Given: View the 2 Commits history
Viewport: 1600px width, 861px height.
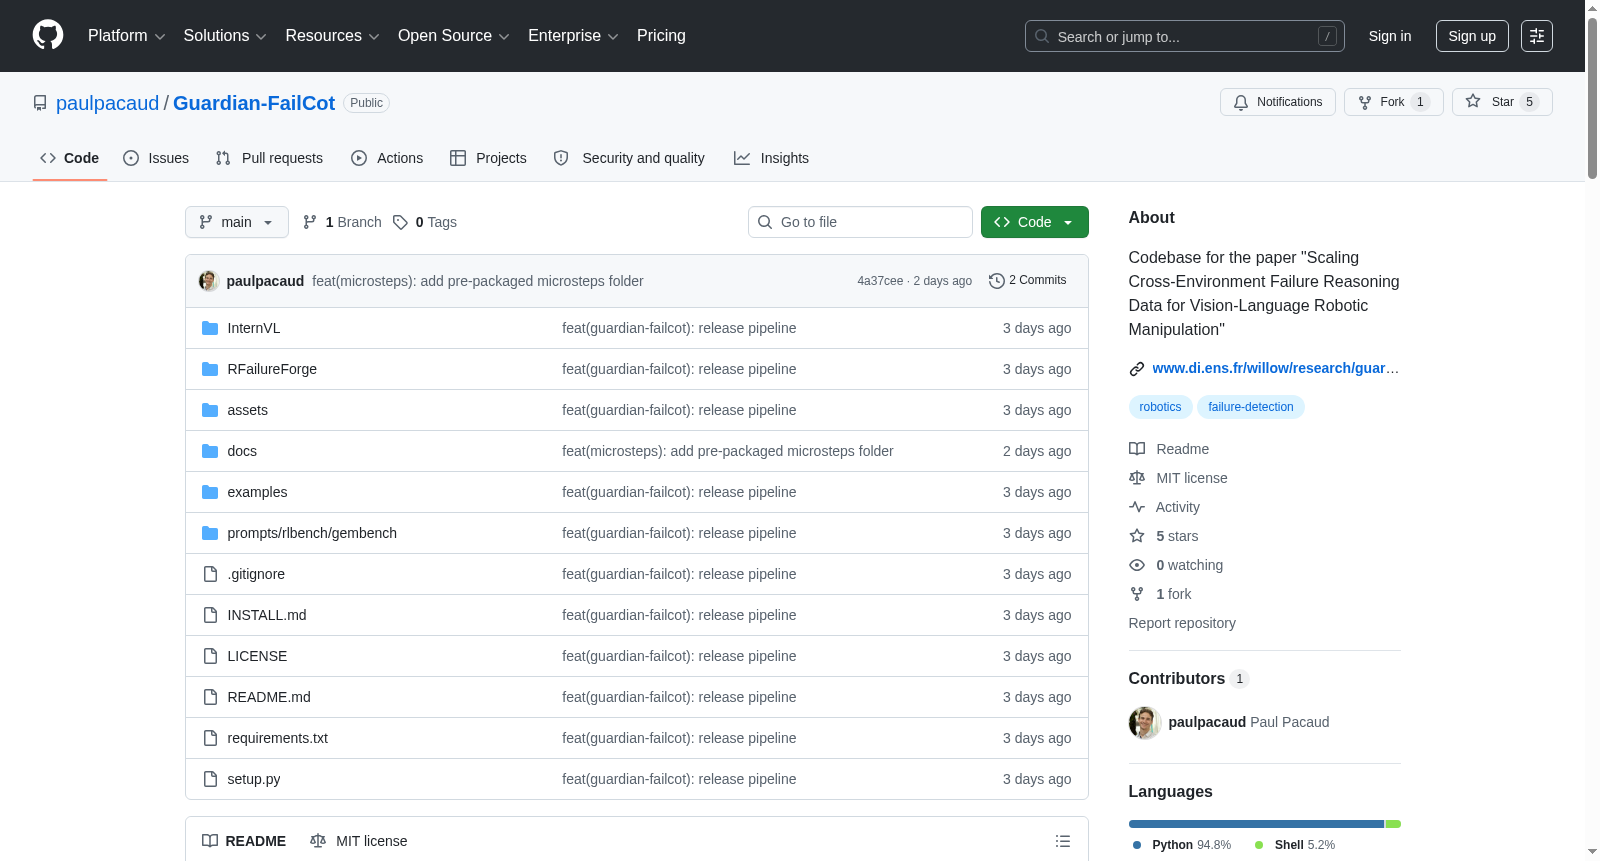Looking at the screenshot, I should (1028, 281).
